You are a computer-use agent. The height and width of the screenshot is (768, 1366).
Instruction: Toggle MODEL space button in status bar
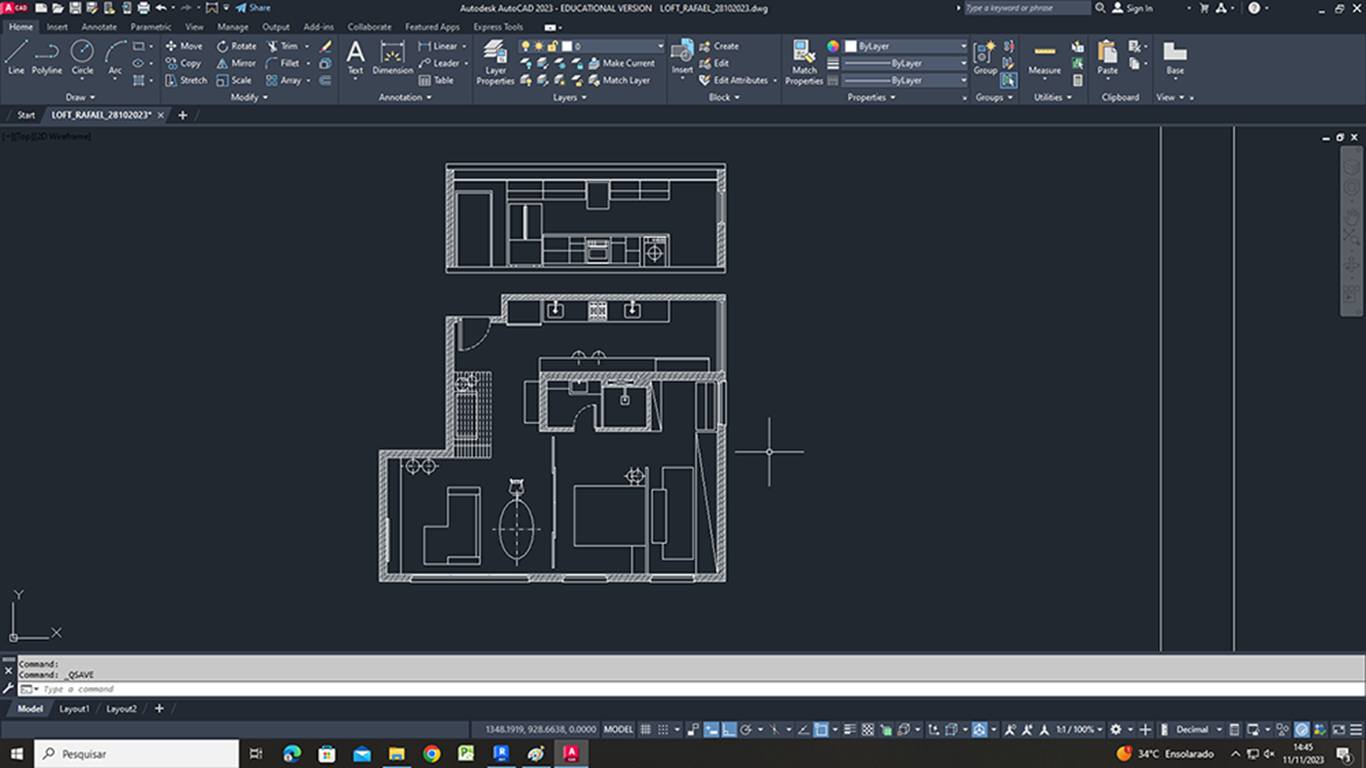pyautogui.click(x=618, y=730)
